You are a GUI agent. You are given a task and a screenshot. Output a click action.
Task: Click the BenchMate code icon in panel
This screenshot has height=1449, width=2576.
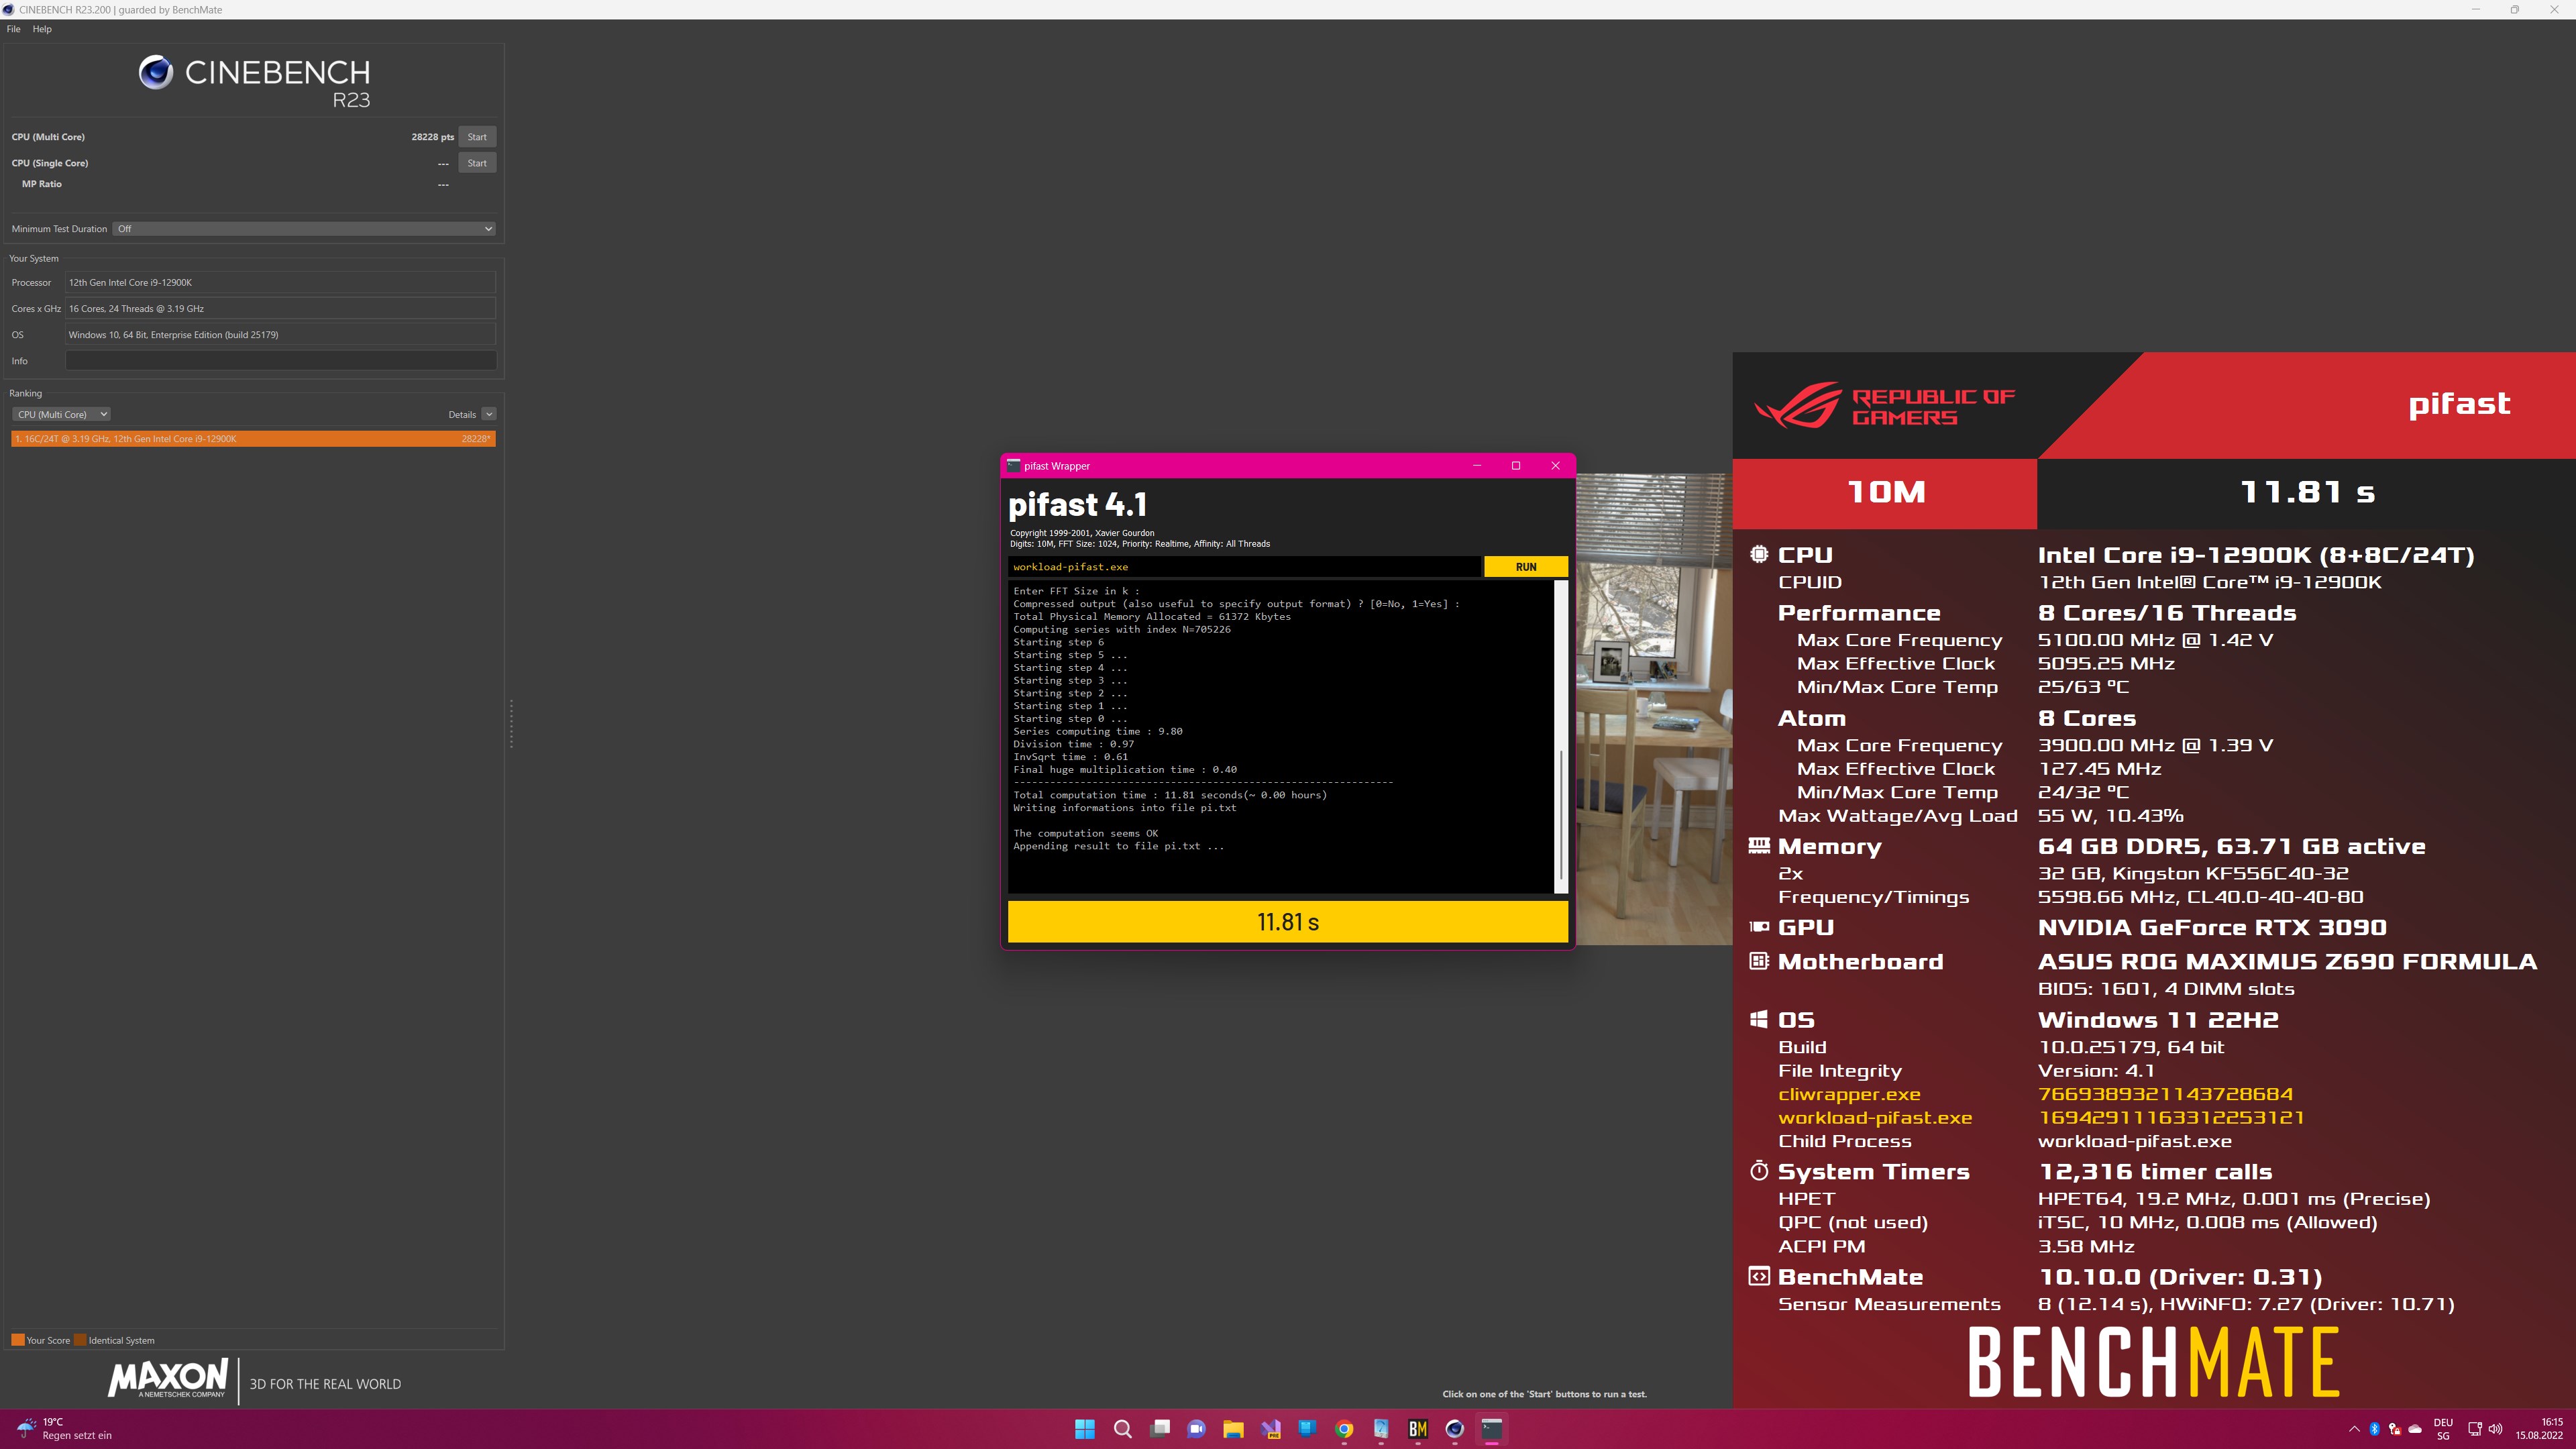point(1759,1276)
